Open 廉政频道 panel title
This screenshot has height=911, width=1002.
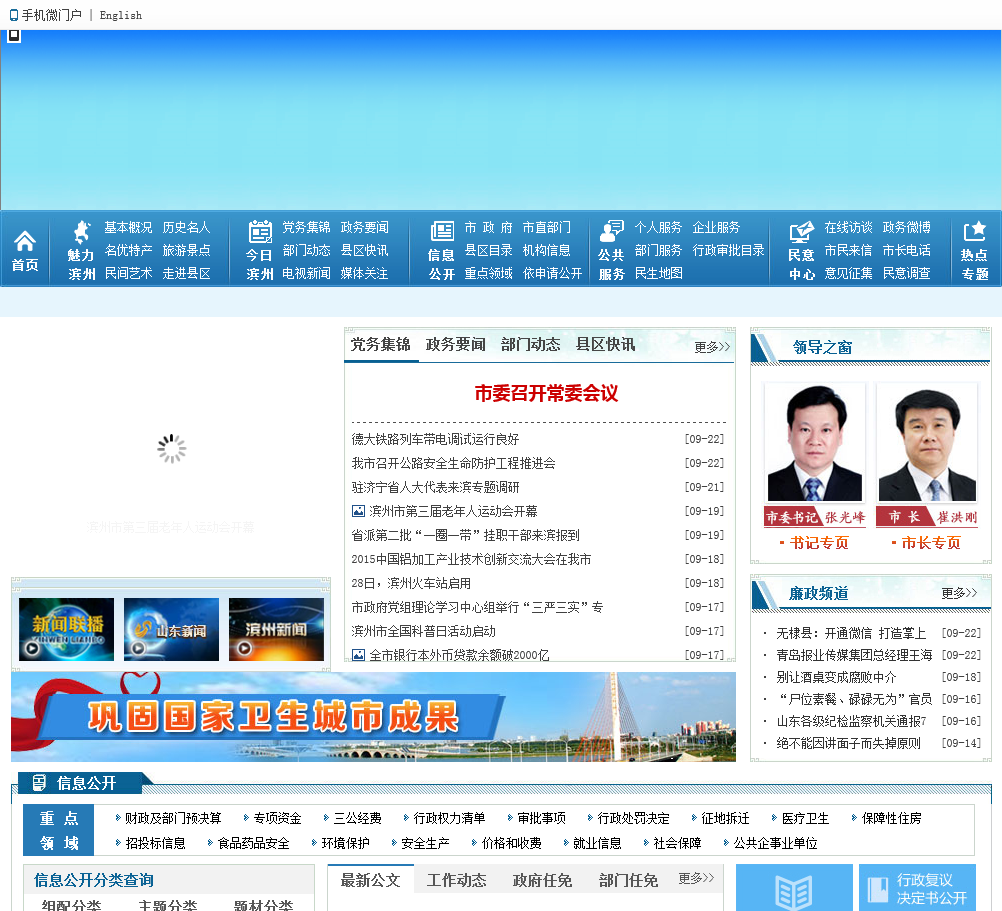point(819,593)
